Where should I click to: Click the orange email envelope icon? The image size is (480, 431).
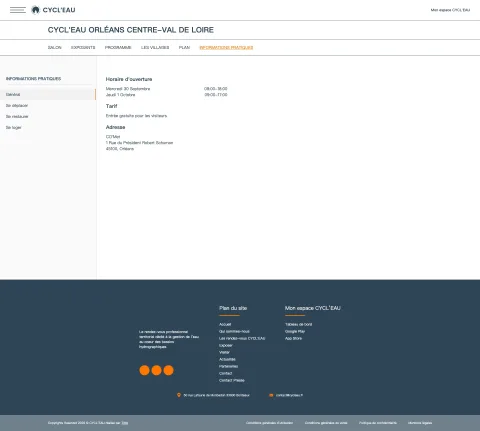[x=271, y=395]
